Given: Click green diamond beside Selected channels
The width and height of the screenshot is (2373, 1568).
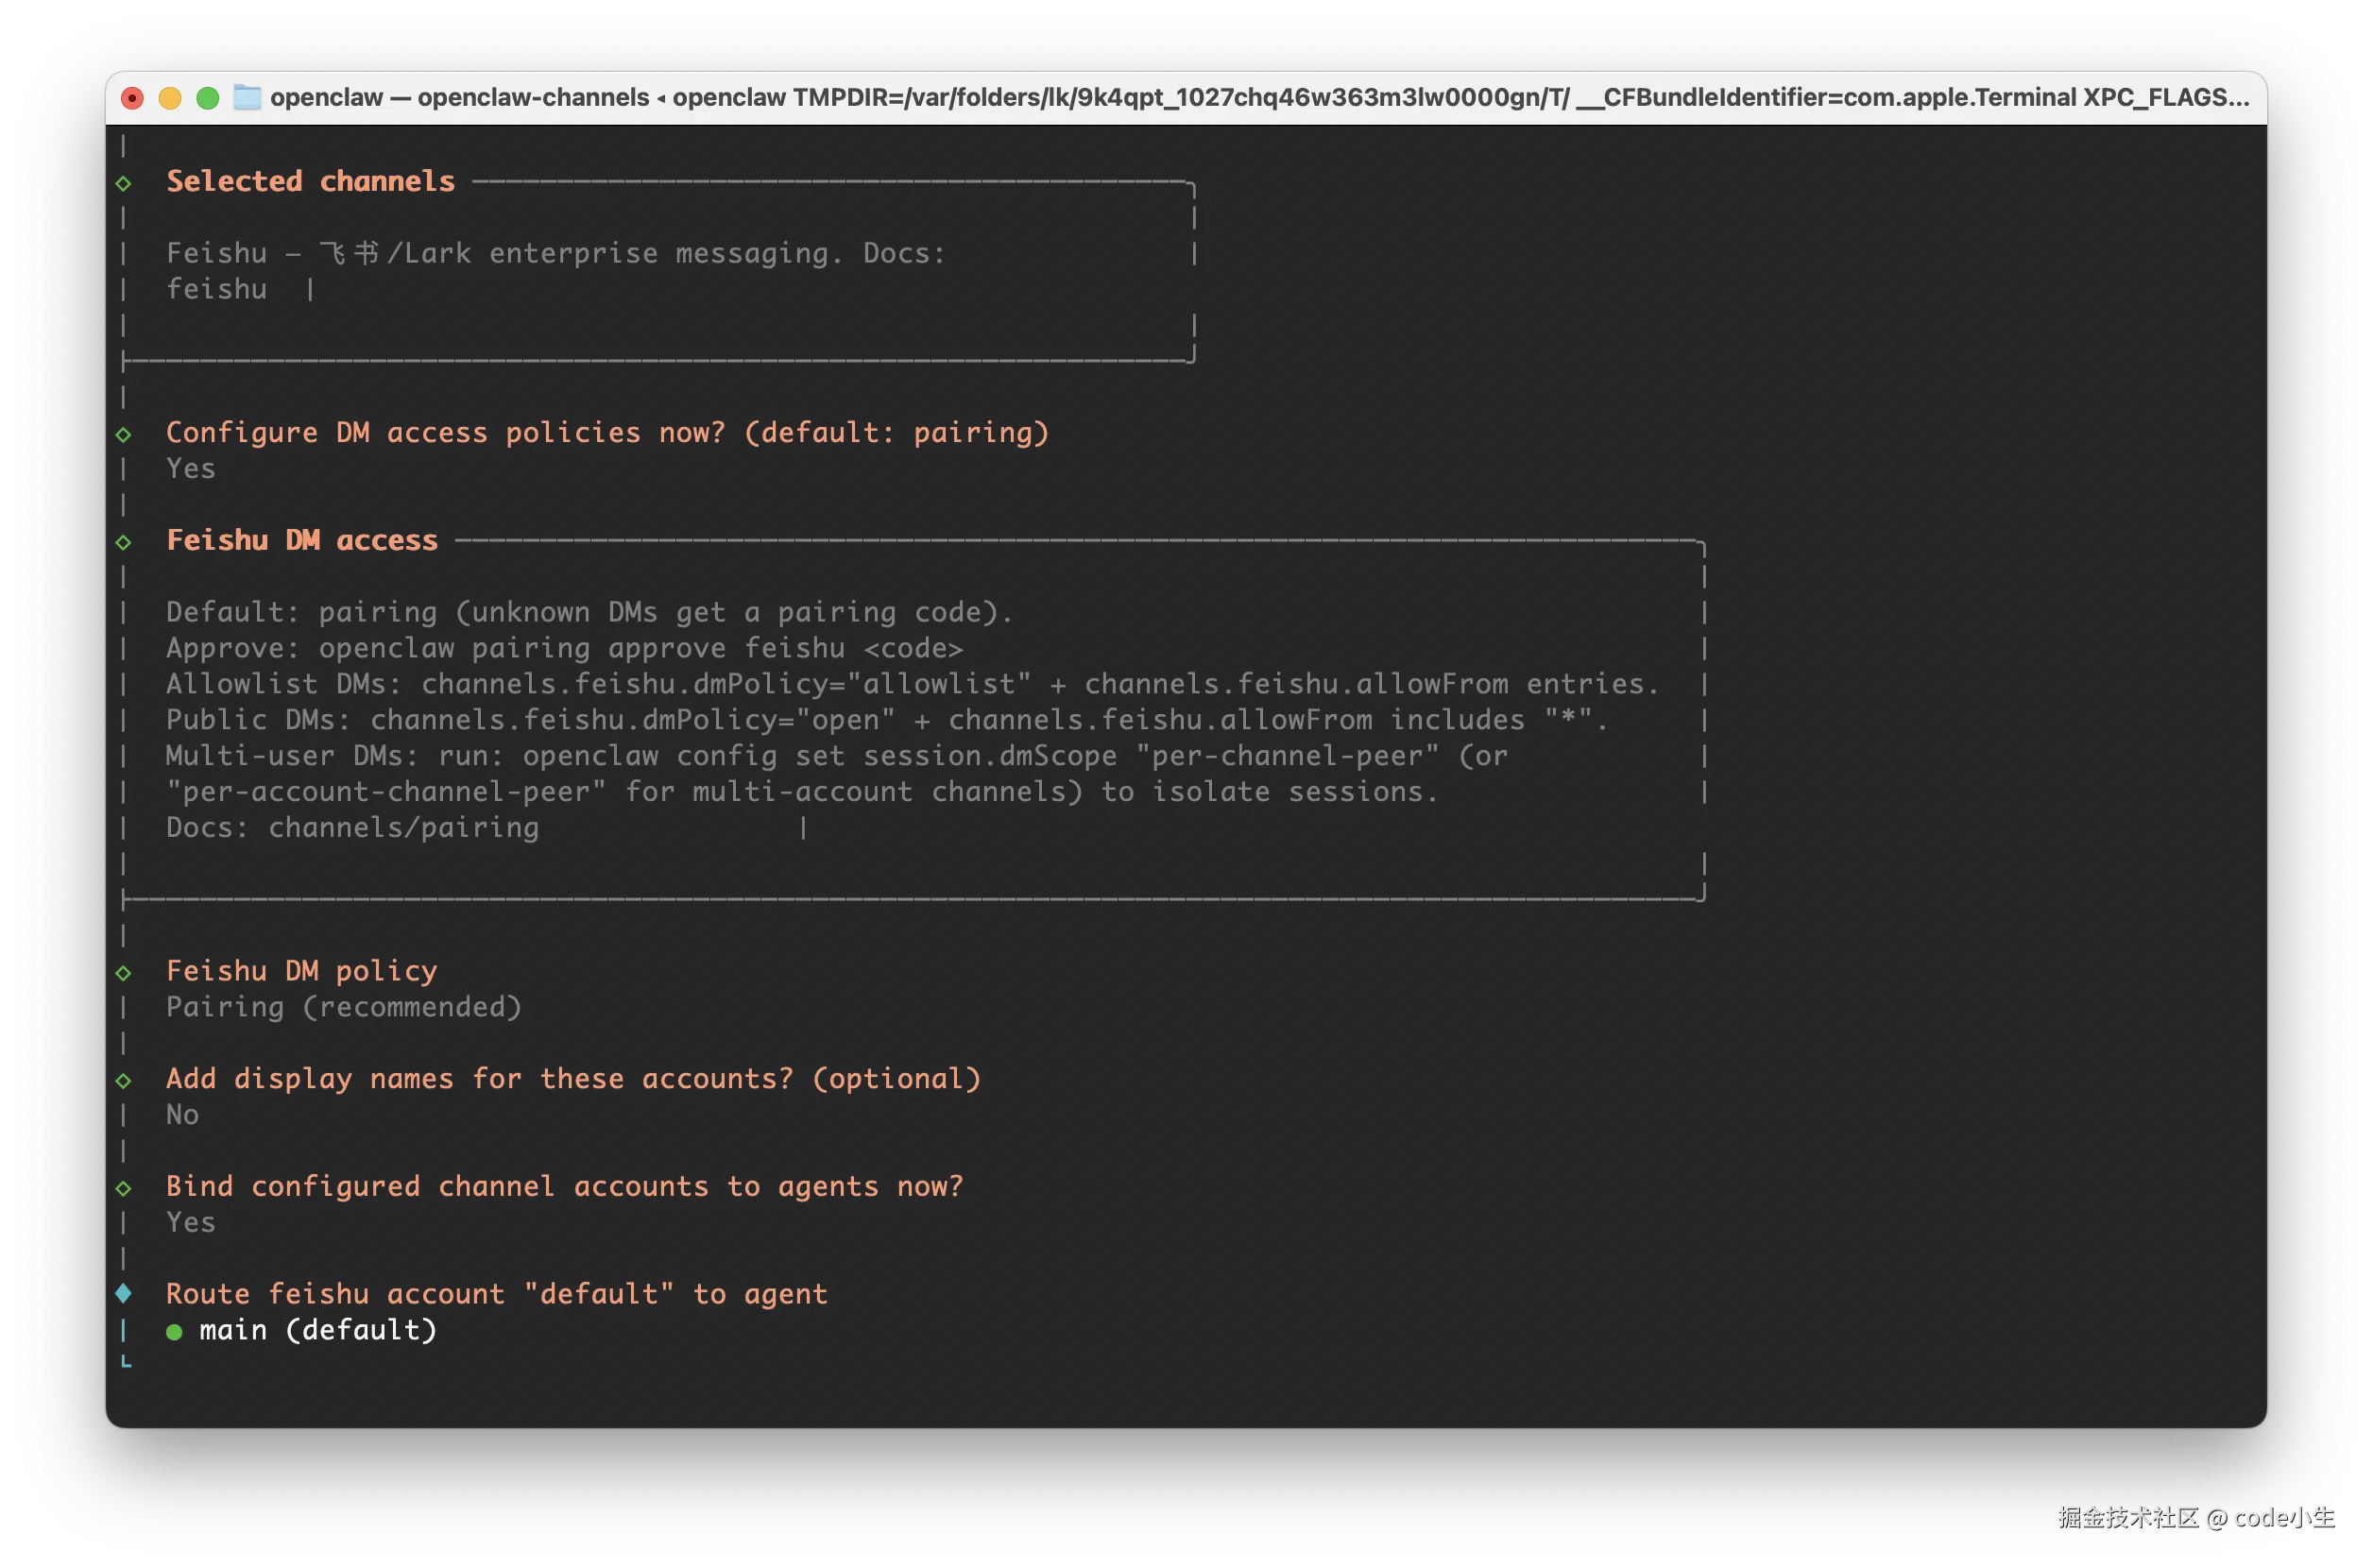Looking at the screenshot, I should (x=123, y=183).
